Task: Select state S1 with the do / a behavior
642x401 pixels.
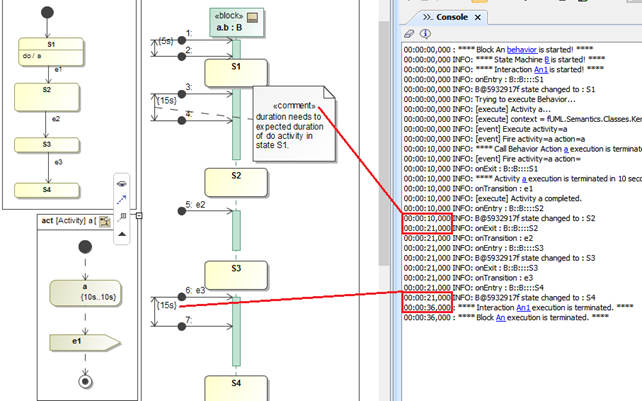Action: 51,51
